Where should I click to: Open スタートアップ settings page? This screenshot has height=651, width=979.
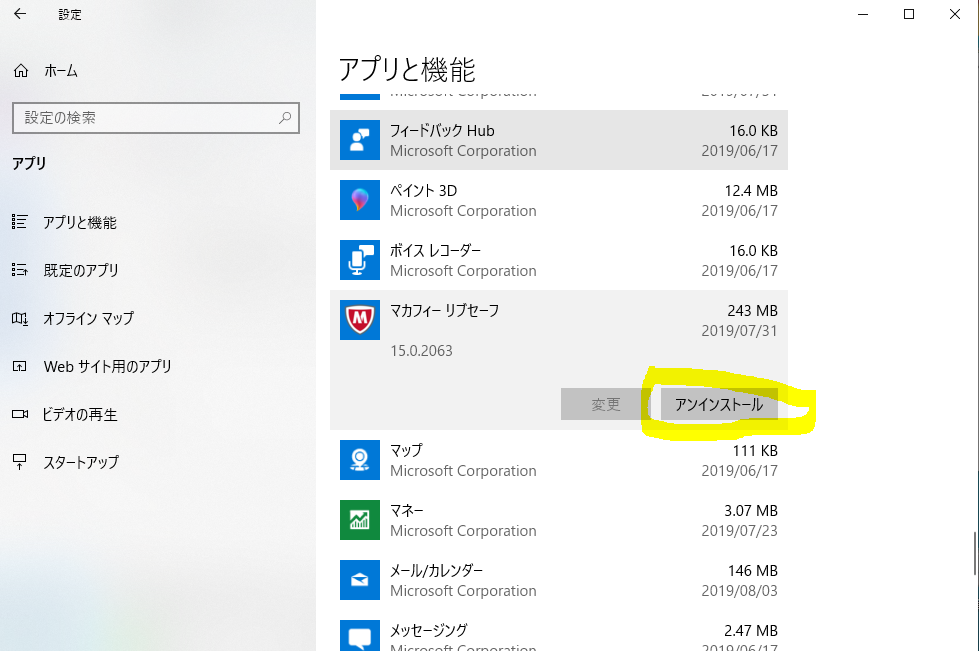point(81,463)
